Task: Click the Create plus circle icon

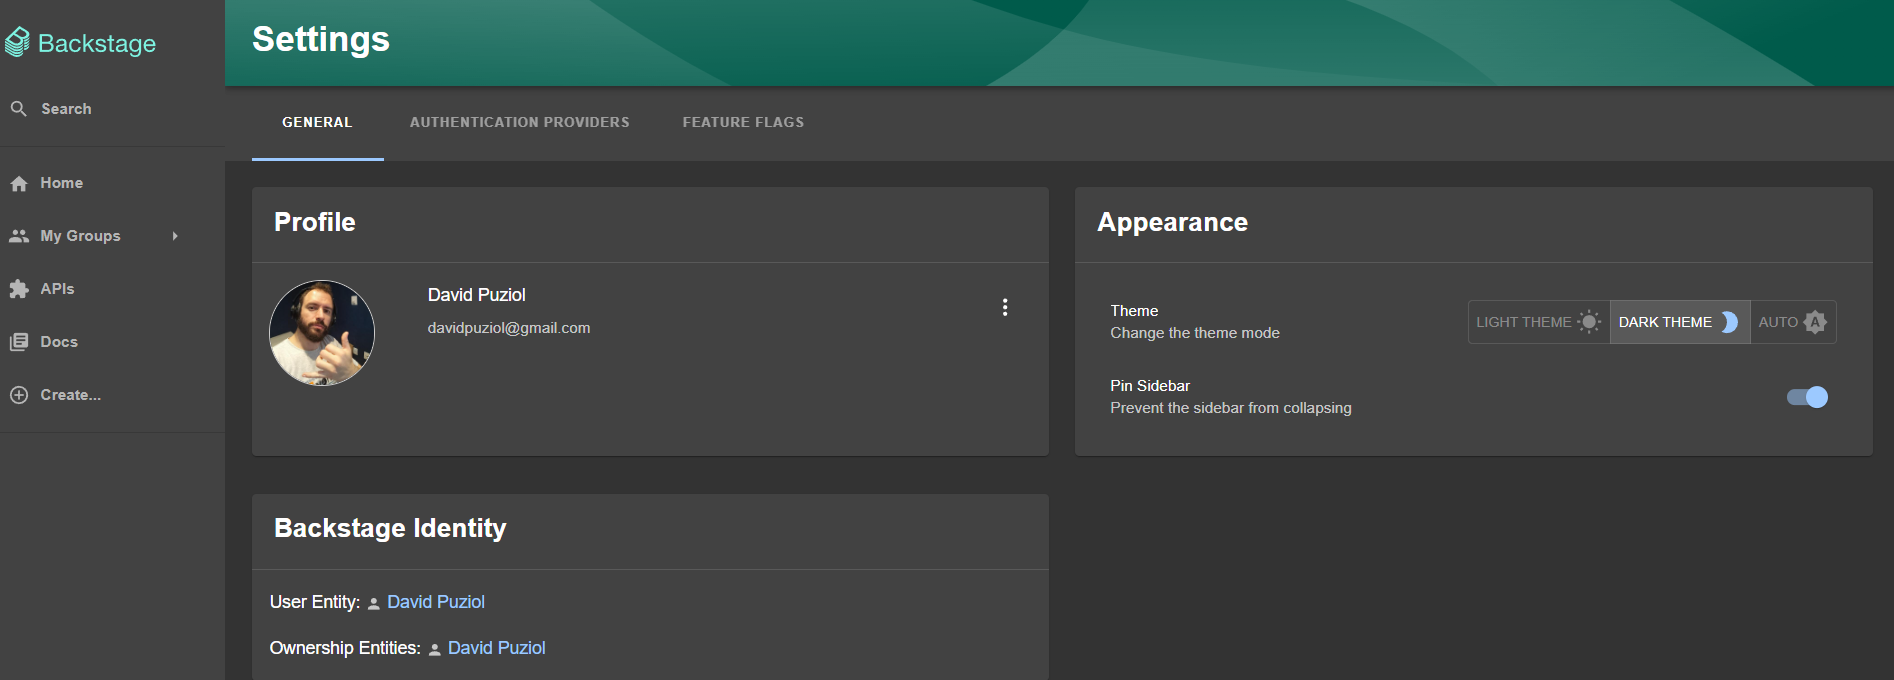Action: 19,395
